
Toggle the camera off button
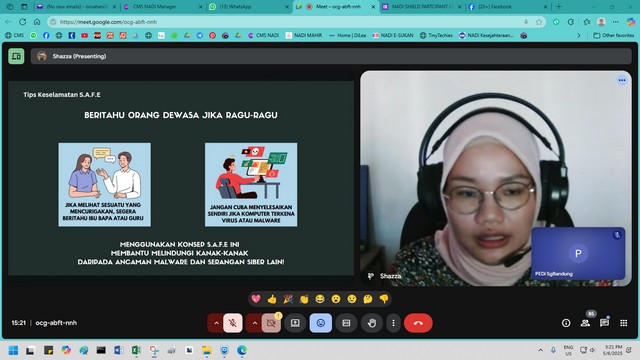[x=271, y=323]
